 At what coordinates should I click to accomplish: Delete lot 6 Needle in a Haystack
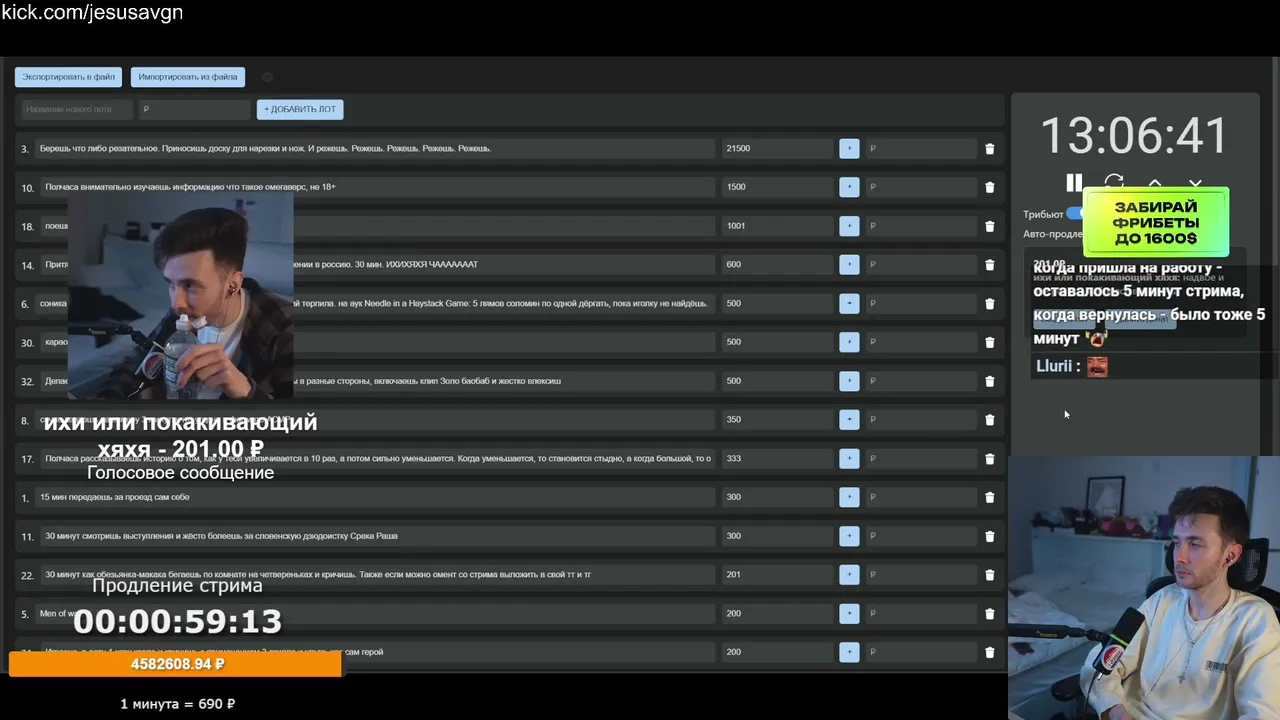pyautogui.click(x=990, y=304)
